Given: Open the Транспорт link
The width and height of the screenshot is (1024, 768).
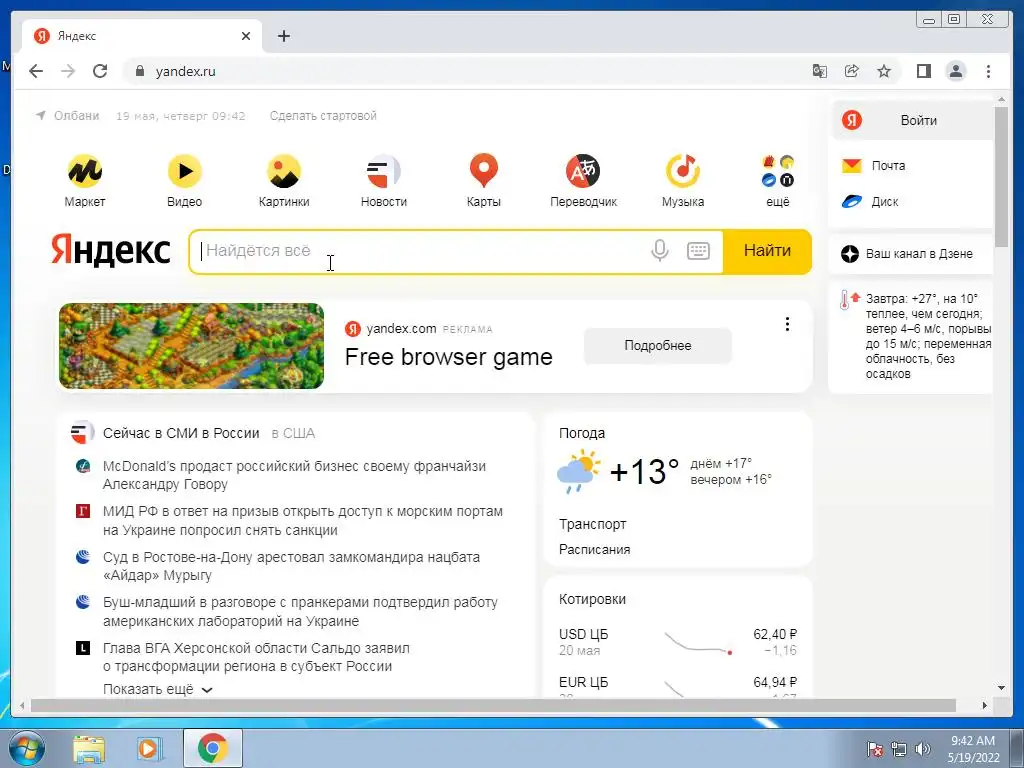Looking at the screenshot, I should [x=592, y=524].
